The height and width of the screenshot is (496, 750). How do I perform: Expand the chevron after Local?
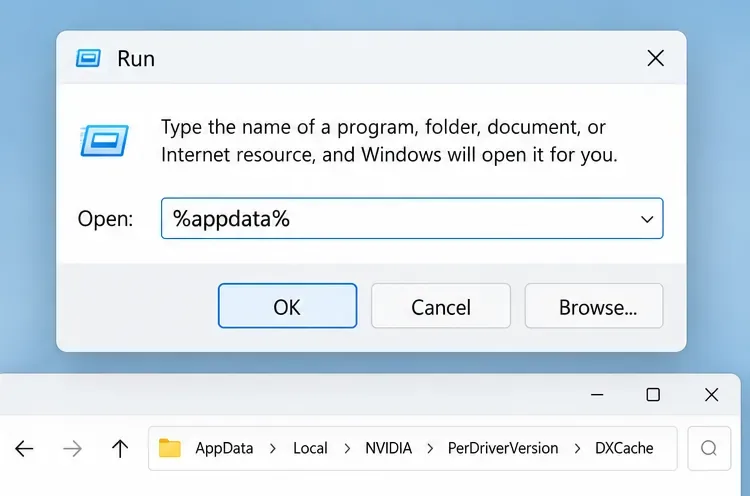click(x=347, y=449)
